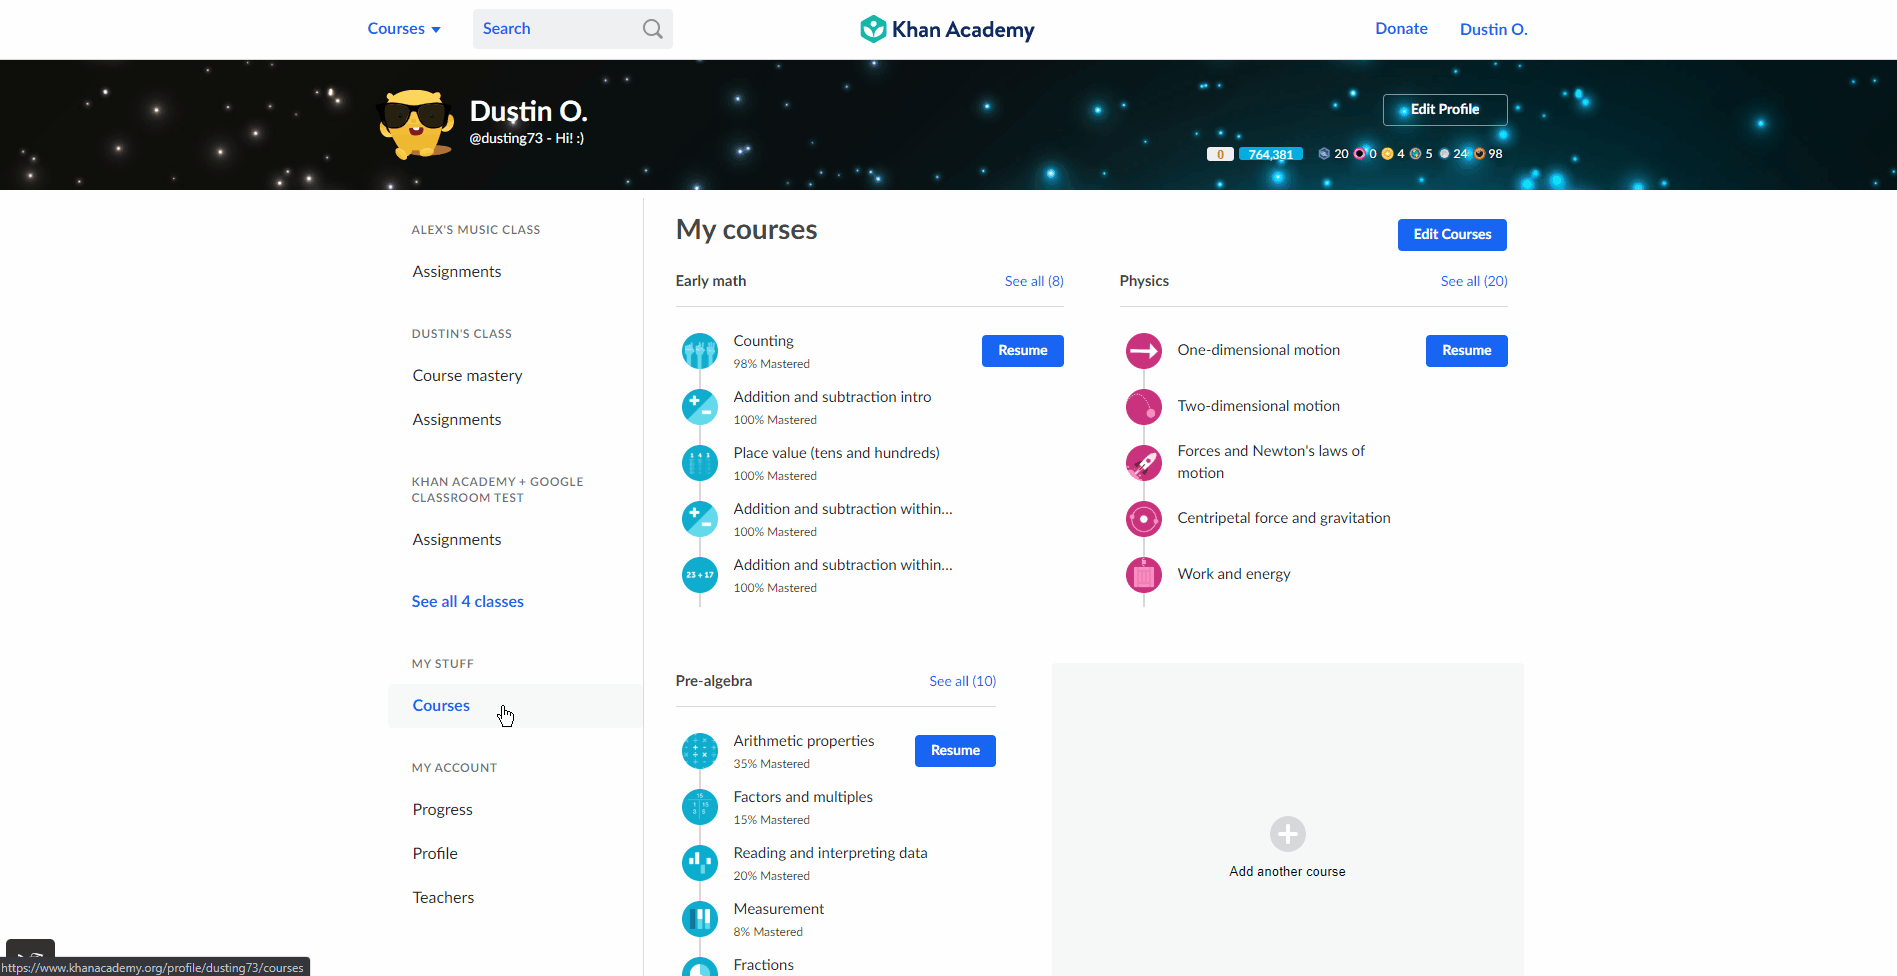1897x976 pixels.
Task: Click the energy points badge 764,381
Action: [1271, 154]
